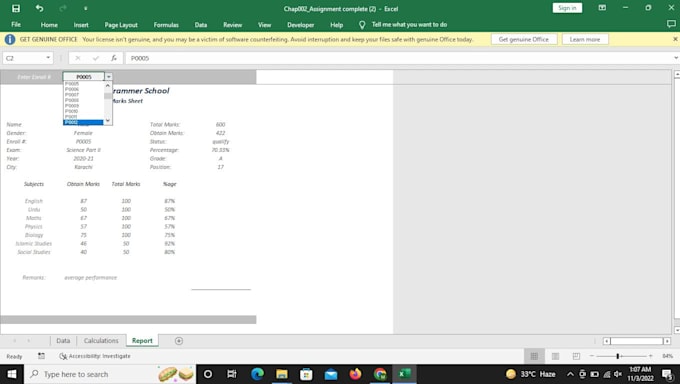680x384 pixels.
Task: Undo the last action
Action: (x=39, y=8)
